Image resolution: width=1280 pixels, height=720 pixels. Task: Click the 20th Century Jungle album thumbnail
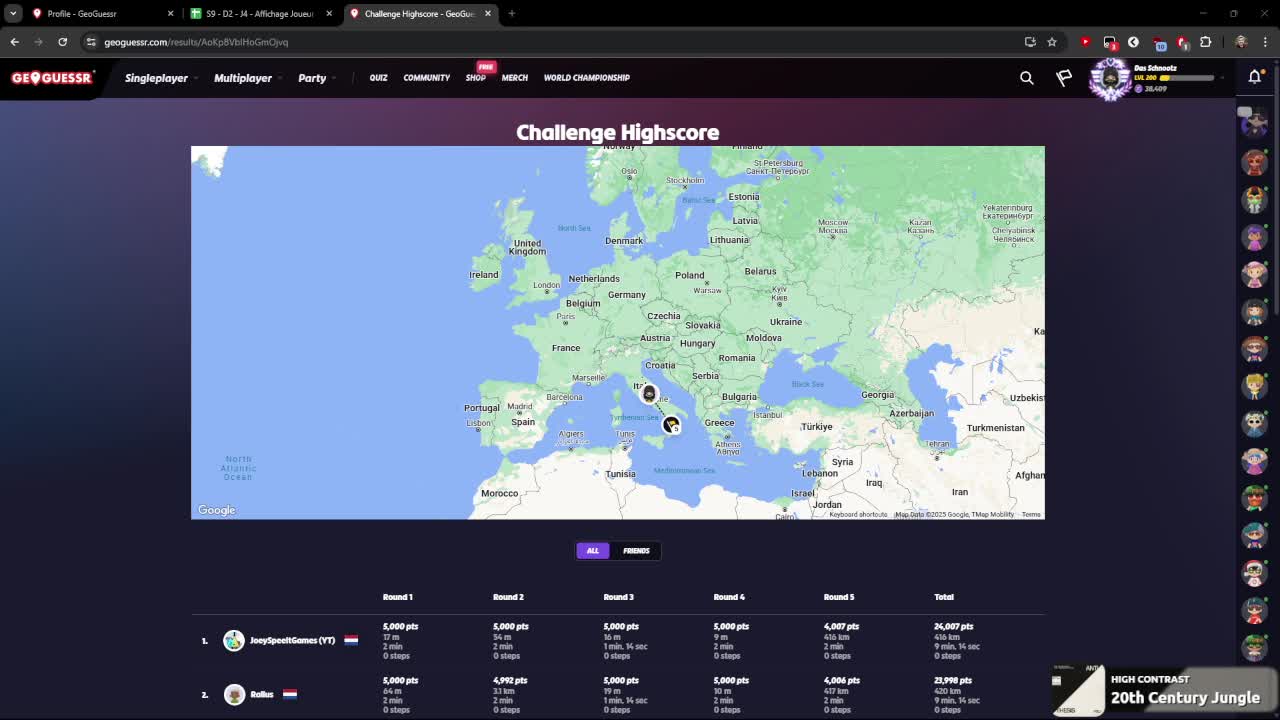tap(1078, 690)
